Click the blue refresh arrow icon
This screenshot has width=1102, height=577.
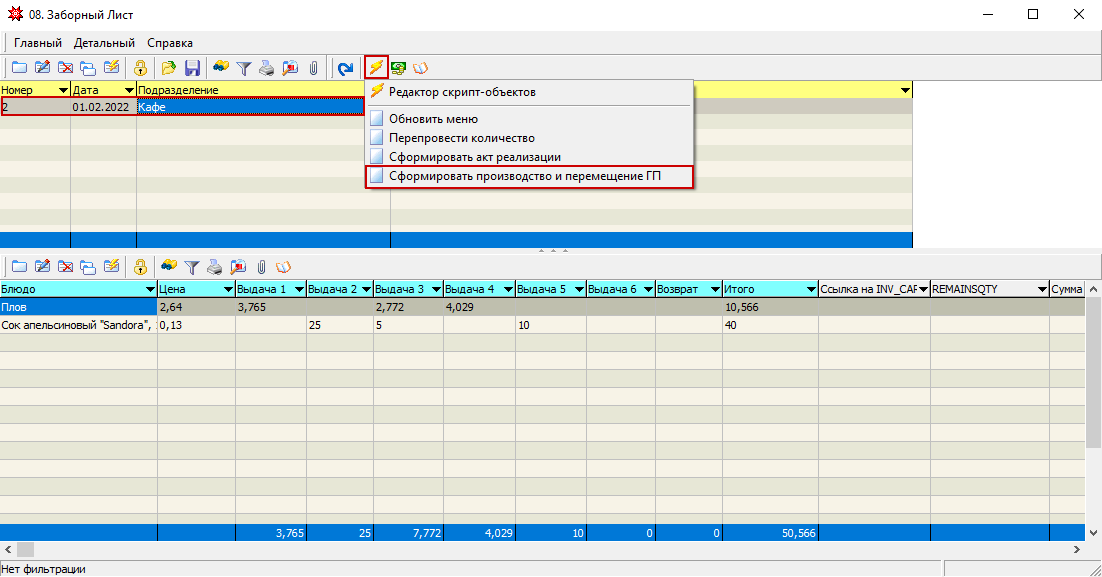coord(345,68)
